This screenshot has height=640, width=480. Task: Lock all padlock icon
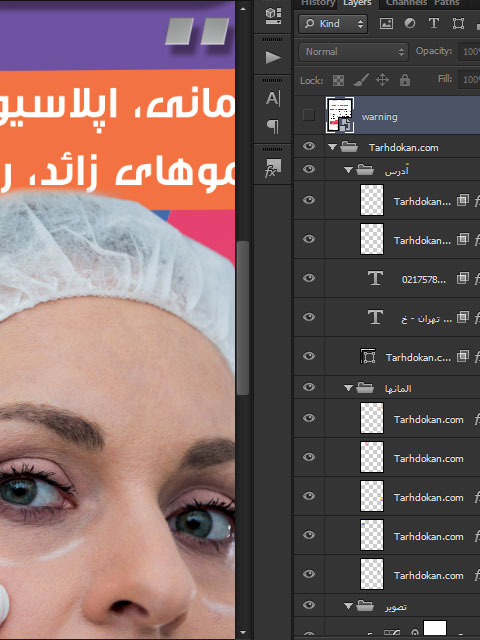pos(405,80)
